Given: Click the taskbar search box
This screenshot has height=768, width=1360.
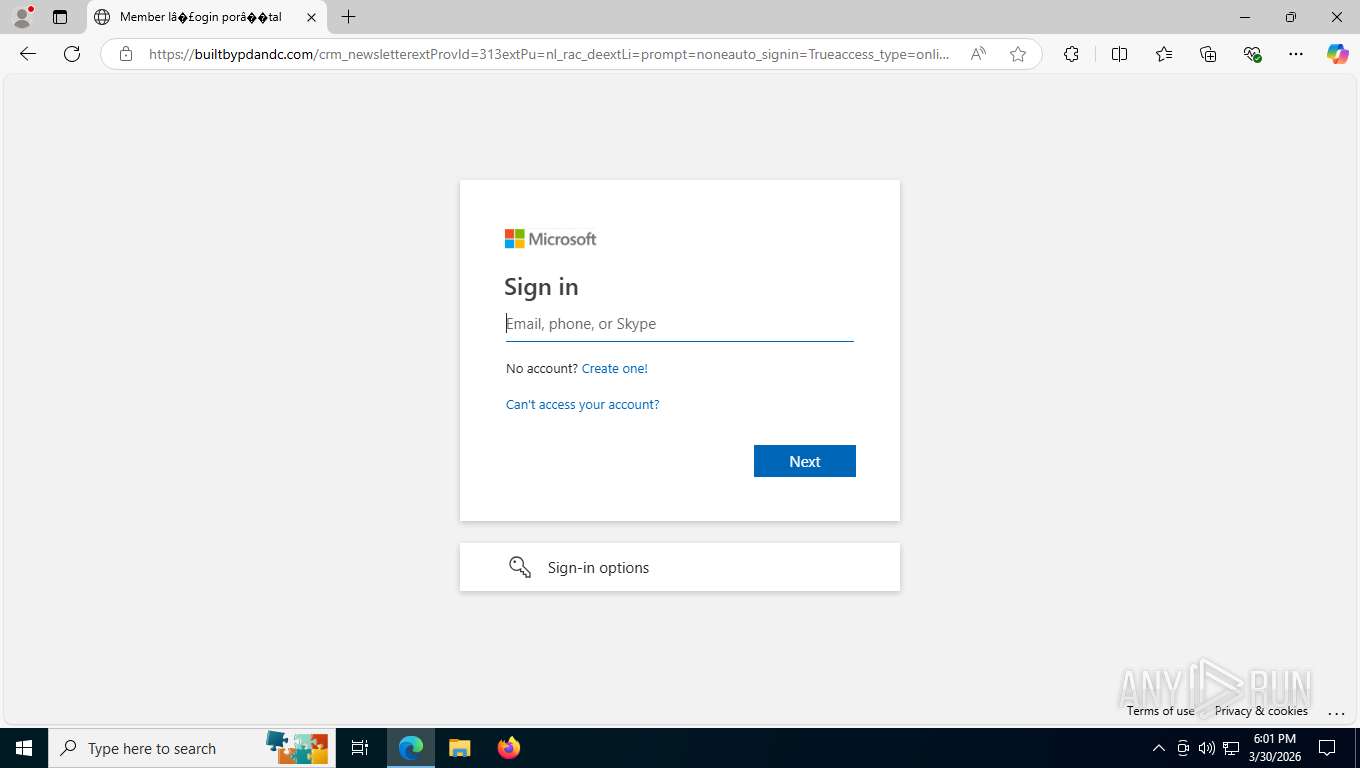Looking at the screenshot, I should 192,748.
